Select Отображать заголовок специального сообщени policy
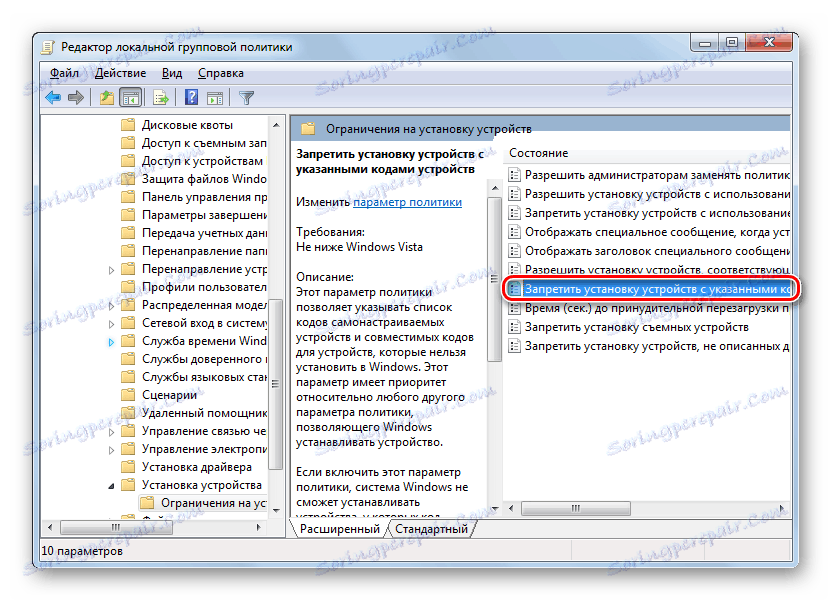832x601 pixels. click(x=657, y=251)
